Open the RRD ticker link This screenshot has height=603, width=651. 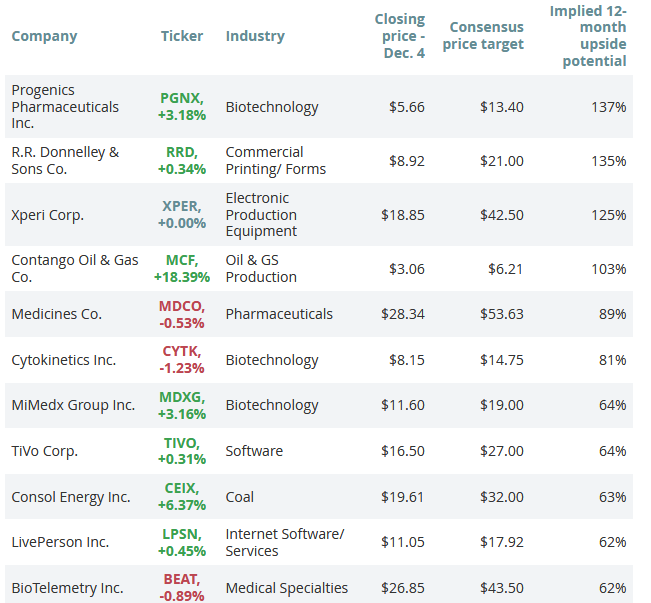coord(181,152)
